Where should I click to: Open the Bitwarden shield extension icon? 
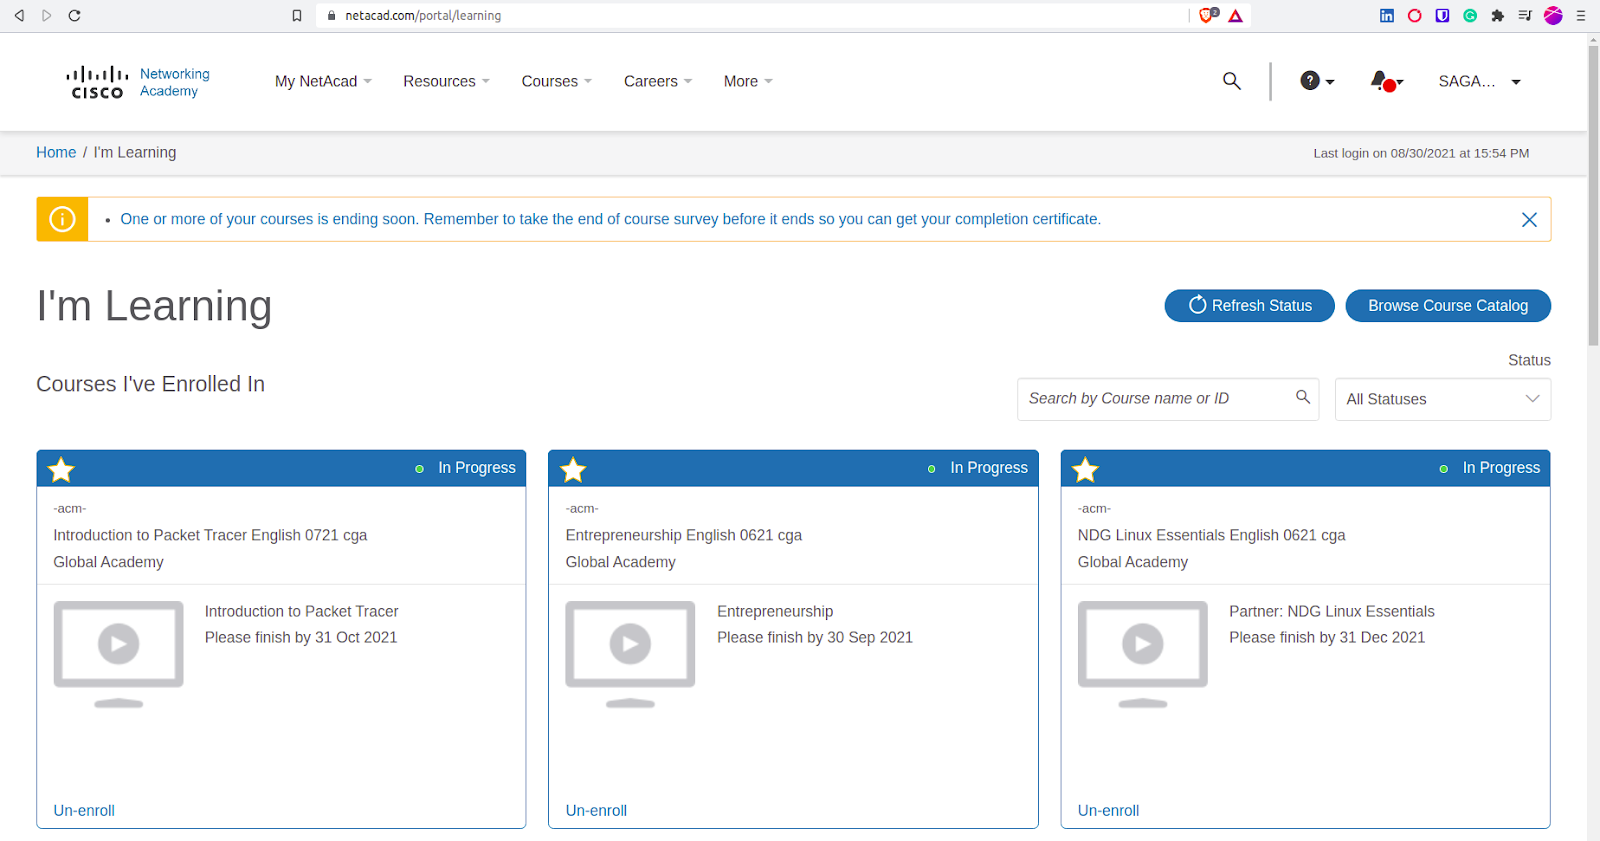point(1442,16)
